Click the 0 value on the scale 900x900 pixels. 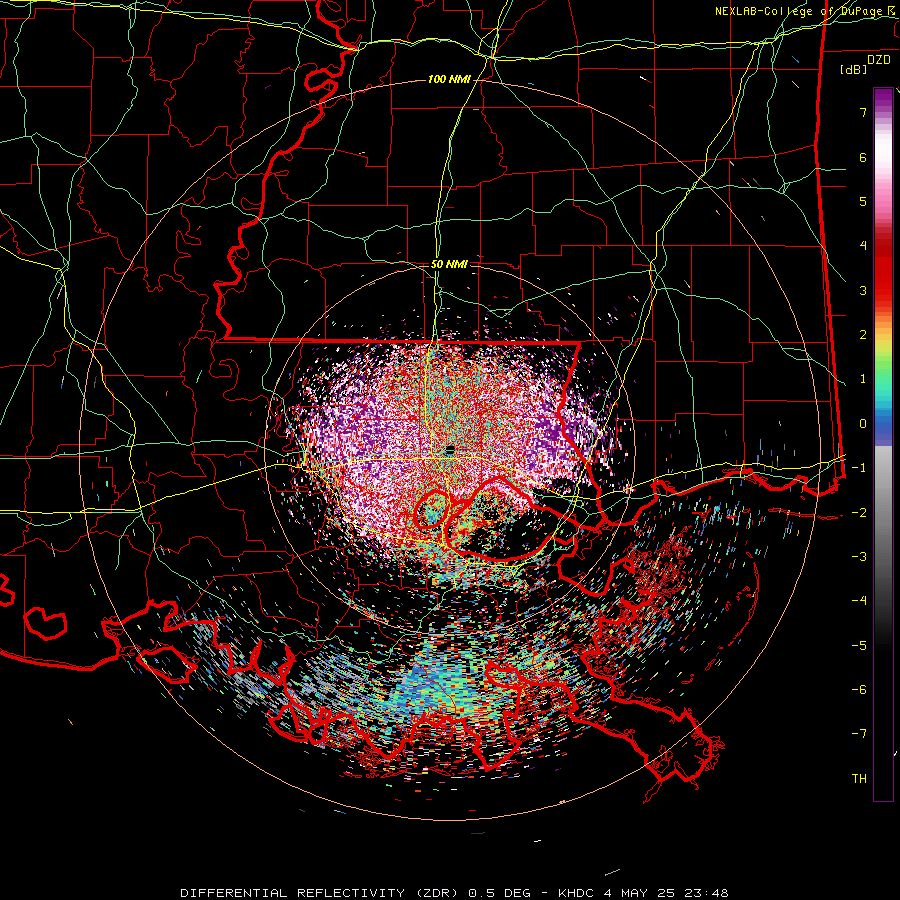863,424
